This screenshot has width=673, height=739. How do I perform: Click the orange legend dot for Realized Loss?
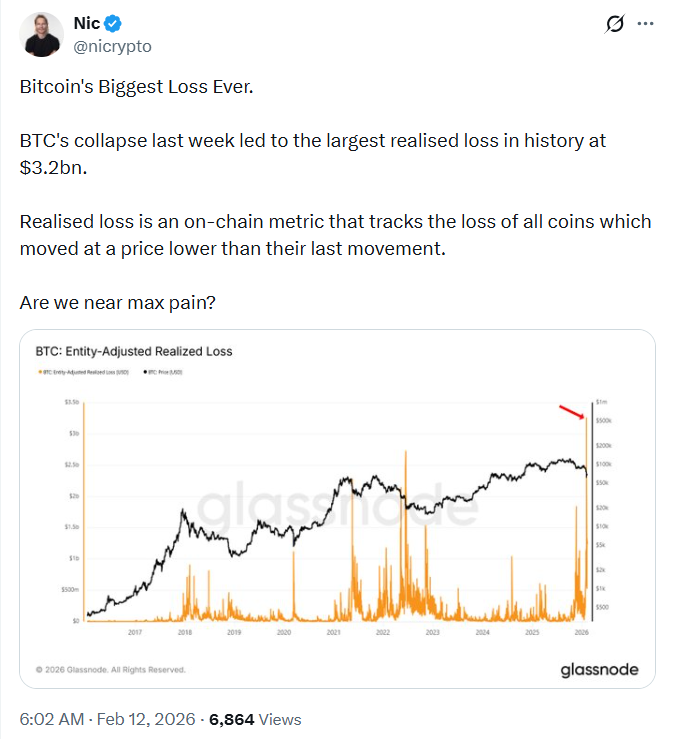[37, 372]
